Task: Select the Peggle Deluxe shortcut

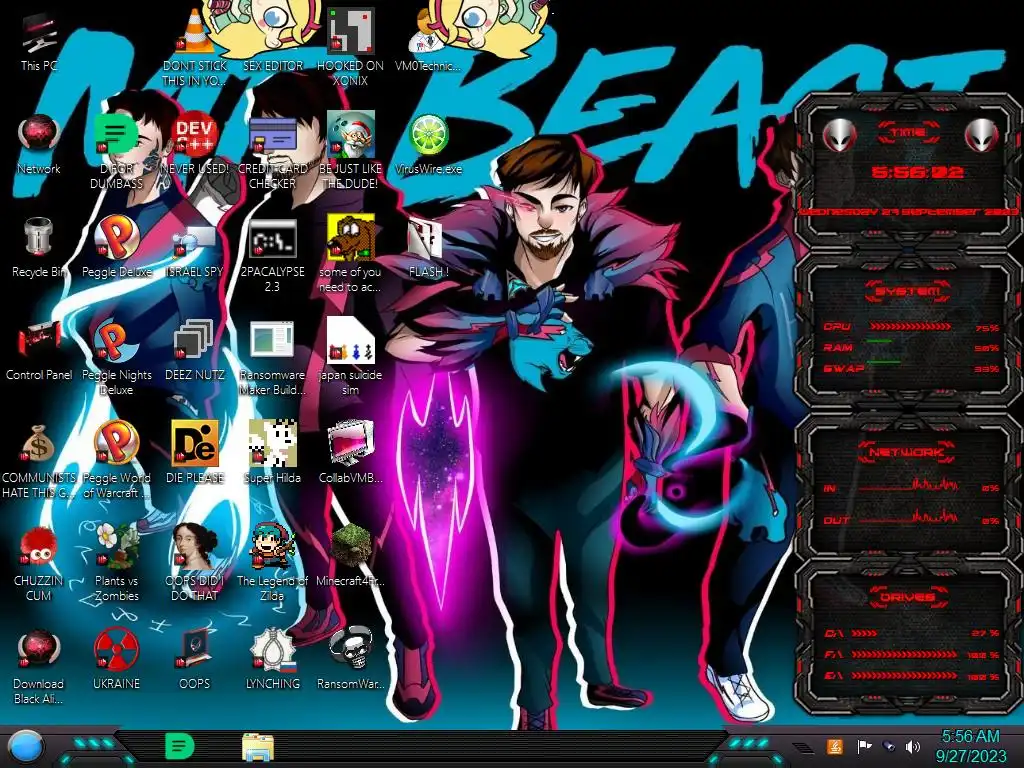Action: 116,247
